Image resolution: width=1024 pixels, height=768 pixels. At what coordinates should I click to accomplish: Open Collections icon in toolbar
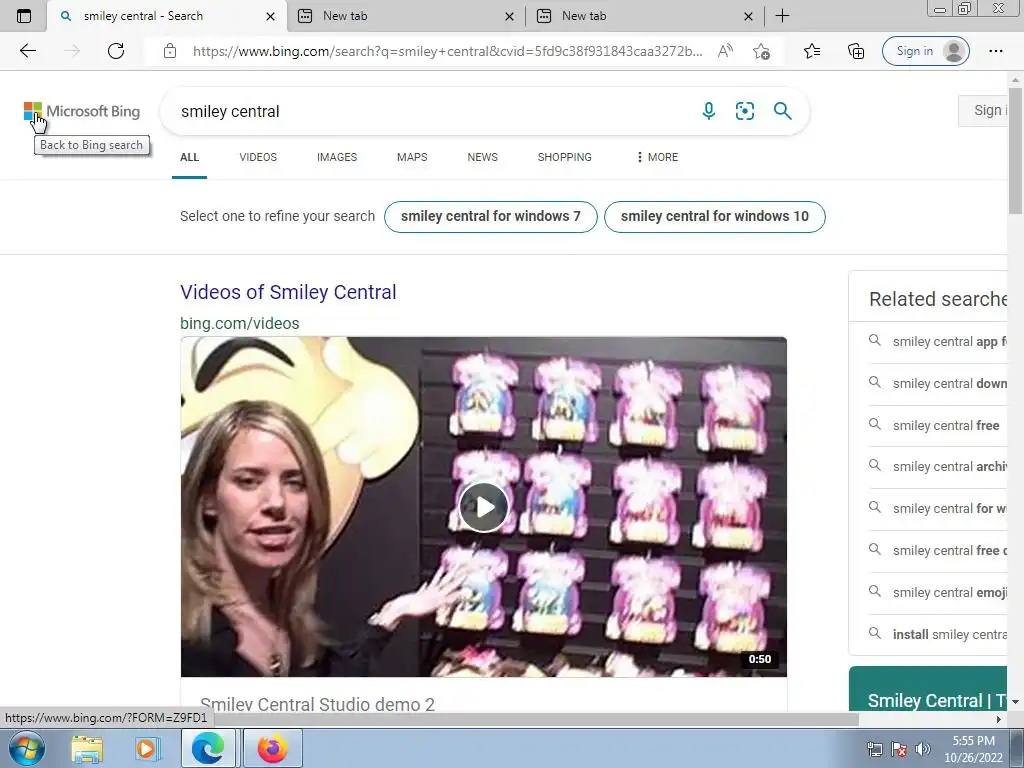tap(856, 51)
